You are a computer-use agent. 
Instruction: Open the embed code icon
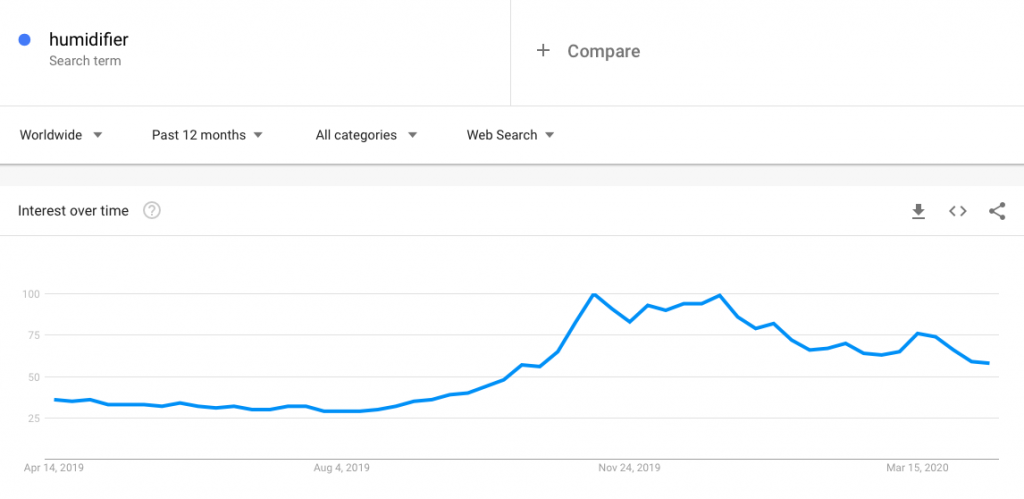[x=958, y=211]
